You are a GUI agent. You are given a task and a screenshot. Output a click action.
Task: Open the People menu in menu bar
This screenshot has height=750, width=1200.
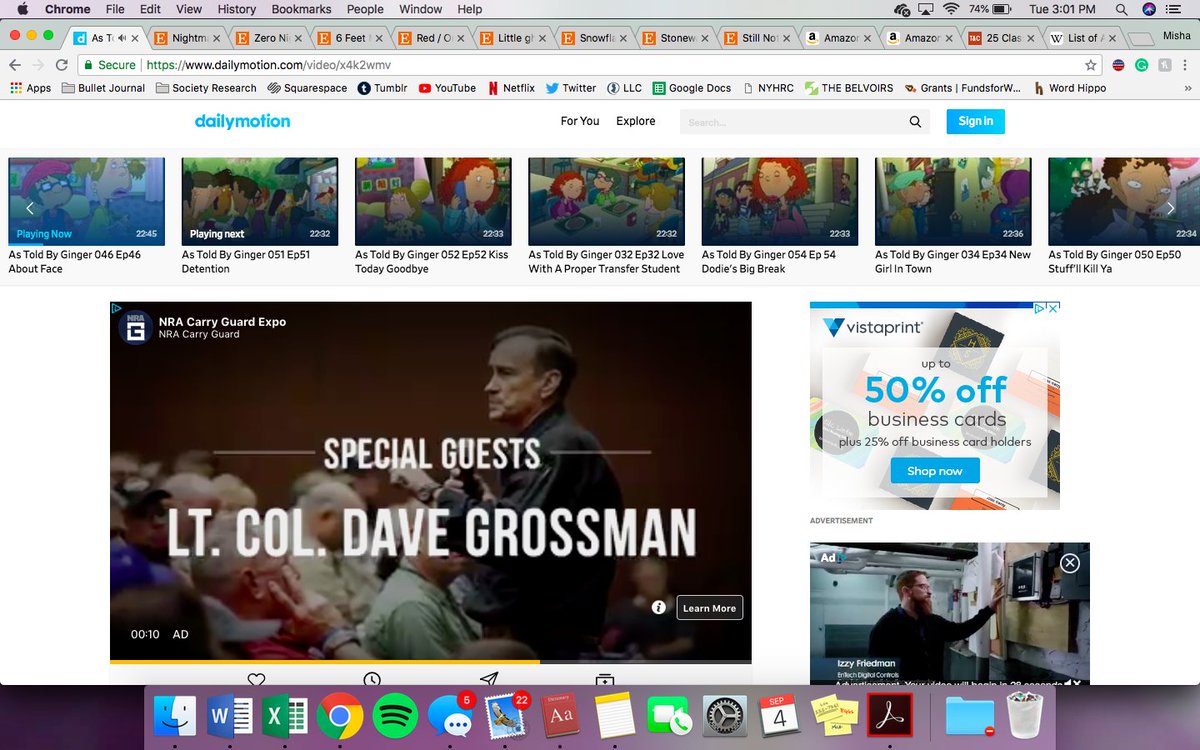pos(365,9)
